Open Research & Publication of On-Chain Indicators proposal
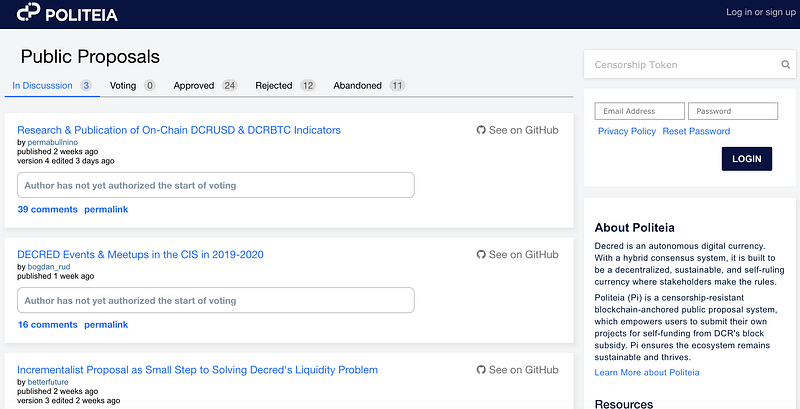 pyautogui.click(x=179, y=130)
